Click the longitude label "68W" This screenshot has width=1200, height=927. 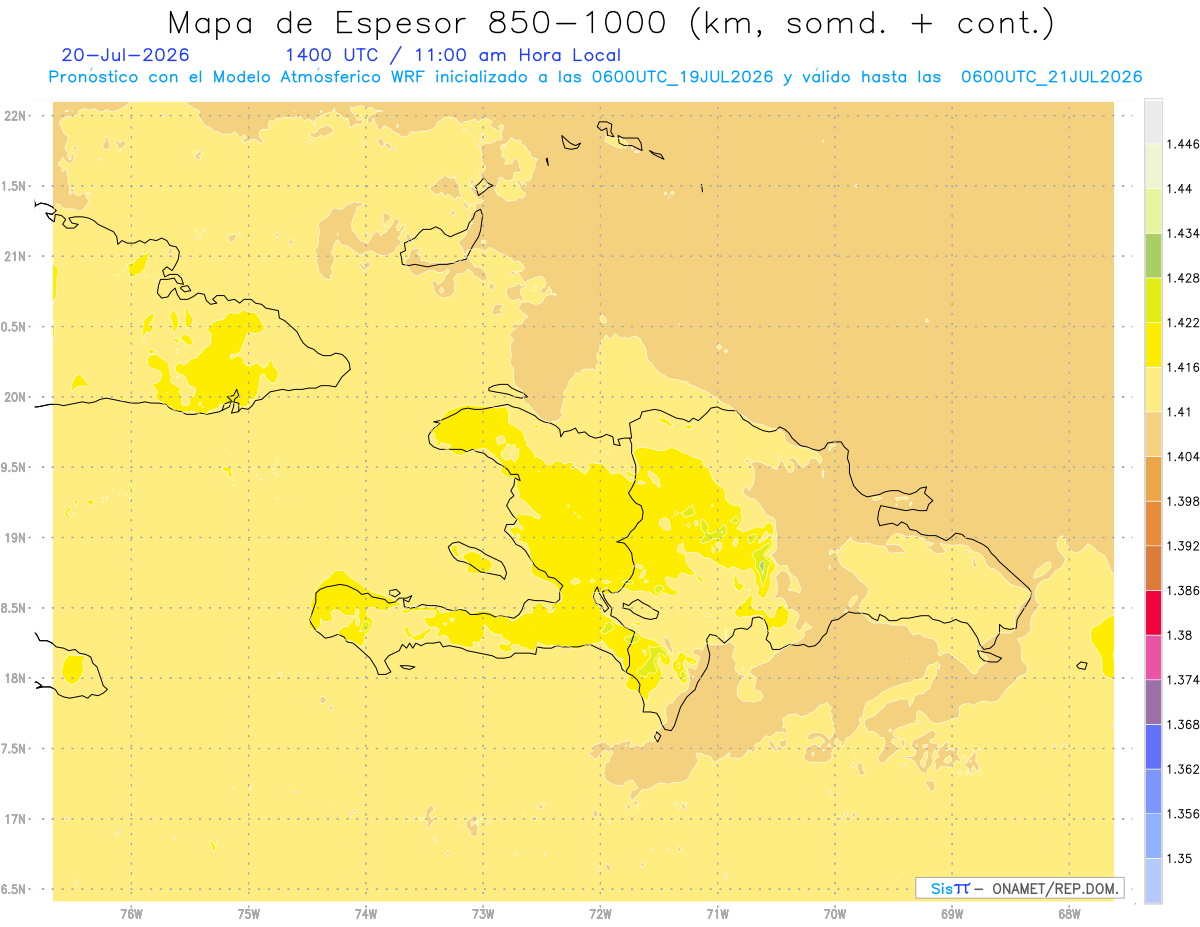point(1069,914)
